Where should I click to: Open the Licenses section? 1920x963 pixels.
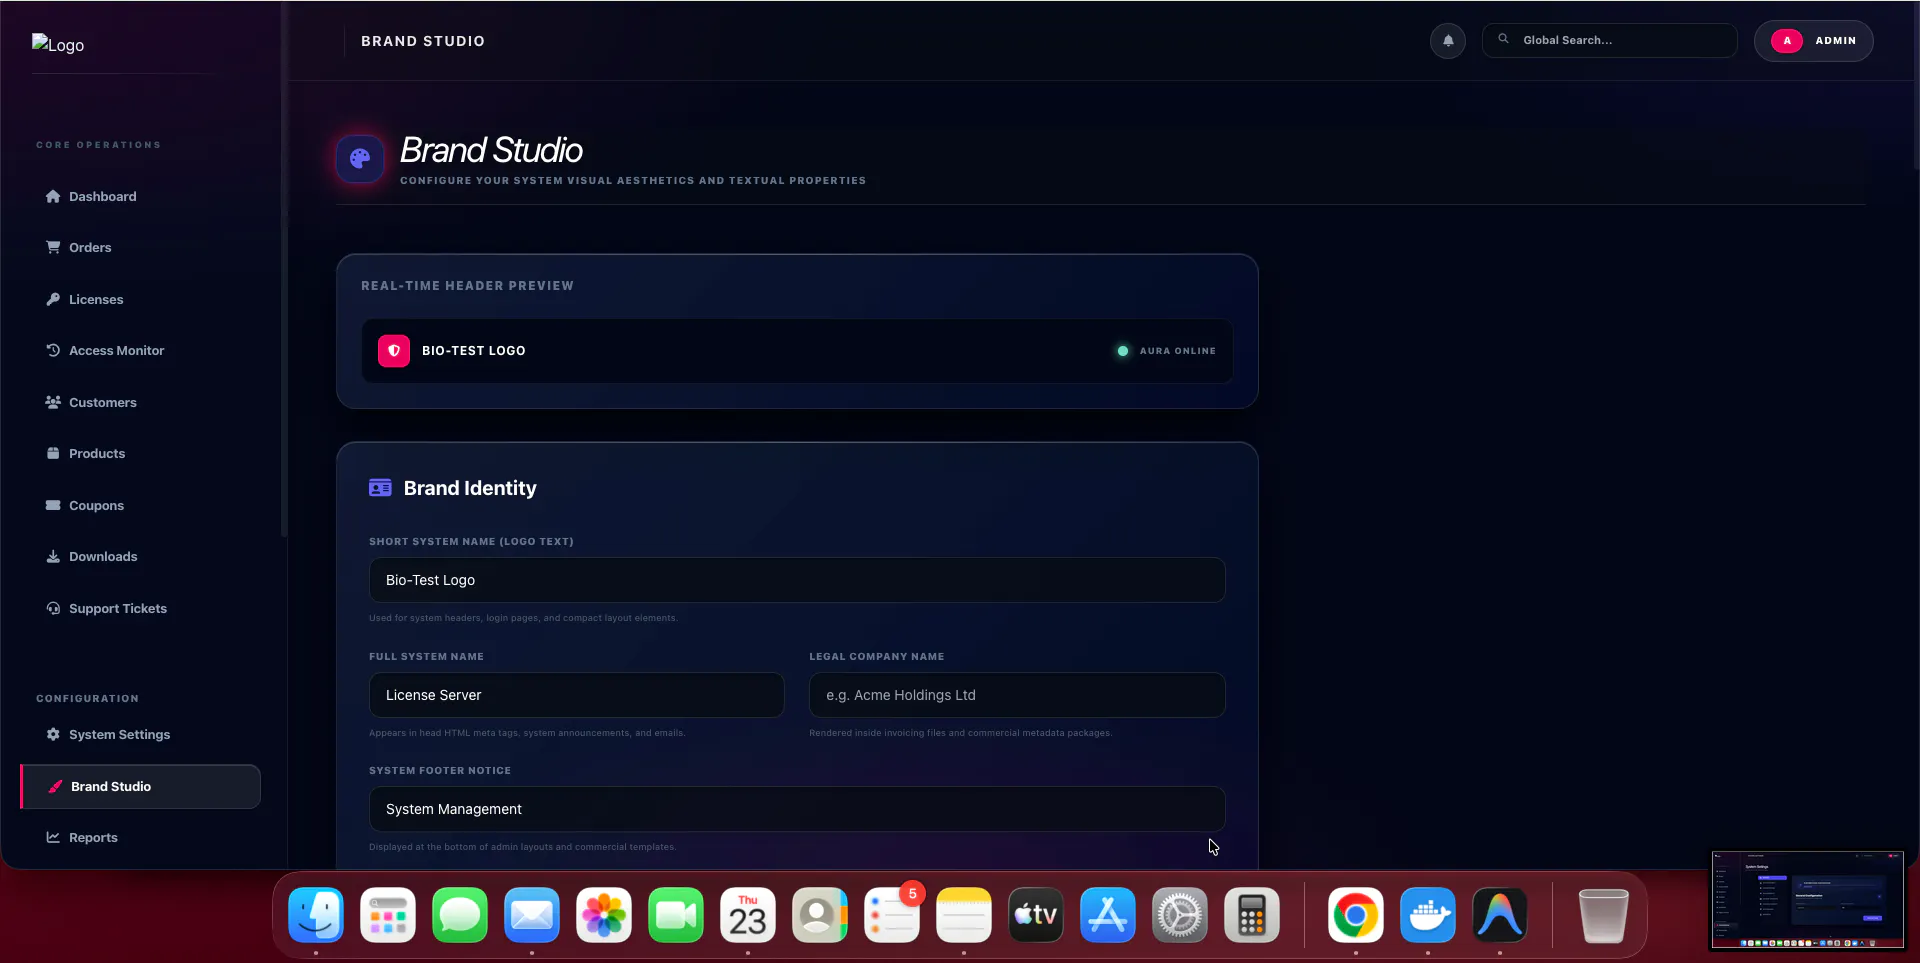140,299
